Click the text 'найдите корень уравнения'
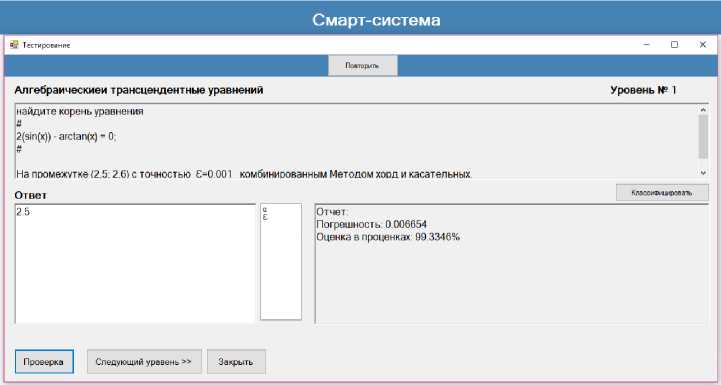The width and height of the screenshot is (721, 385). pos(80,112)
